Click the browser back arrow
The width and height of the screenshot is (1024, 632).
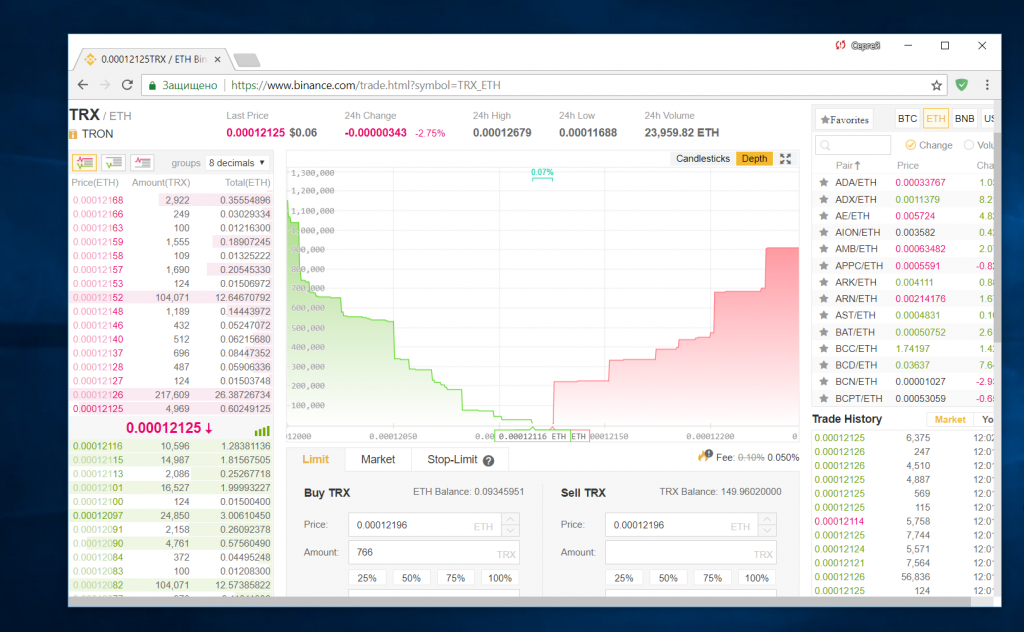(x=82, y=85)
